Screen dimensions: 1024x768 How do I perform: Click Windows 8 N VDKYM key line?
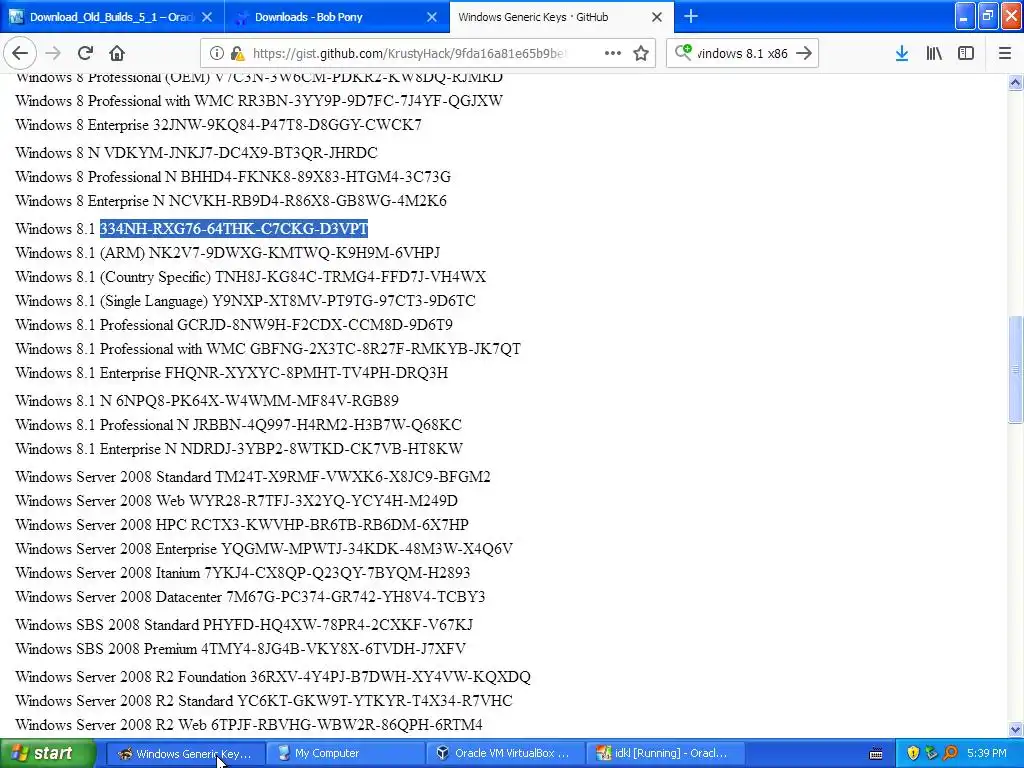coord(197,153)
